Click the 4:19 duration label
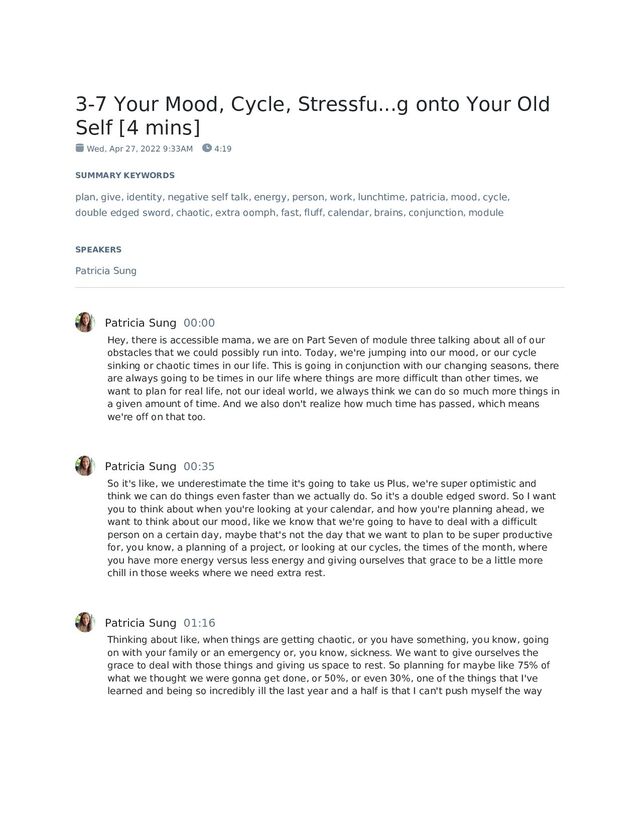The width and height of the screenshot is (640, 828). (x=223, y=149)
